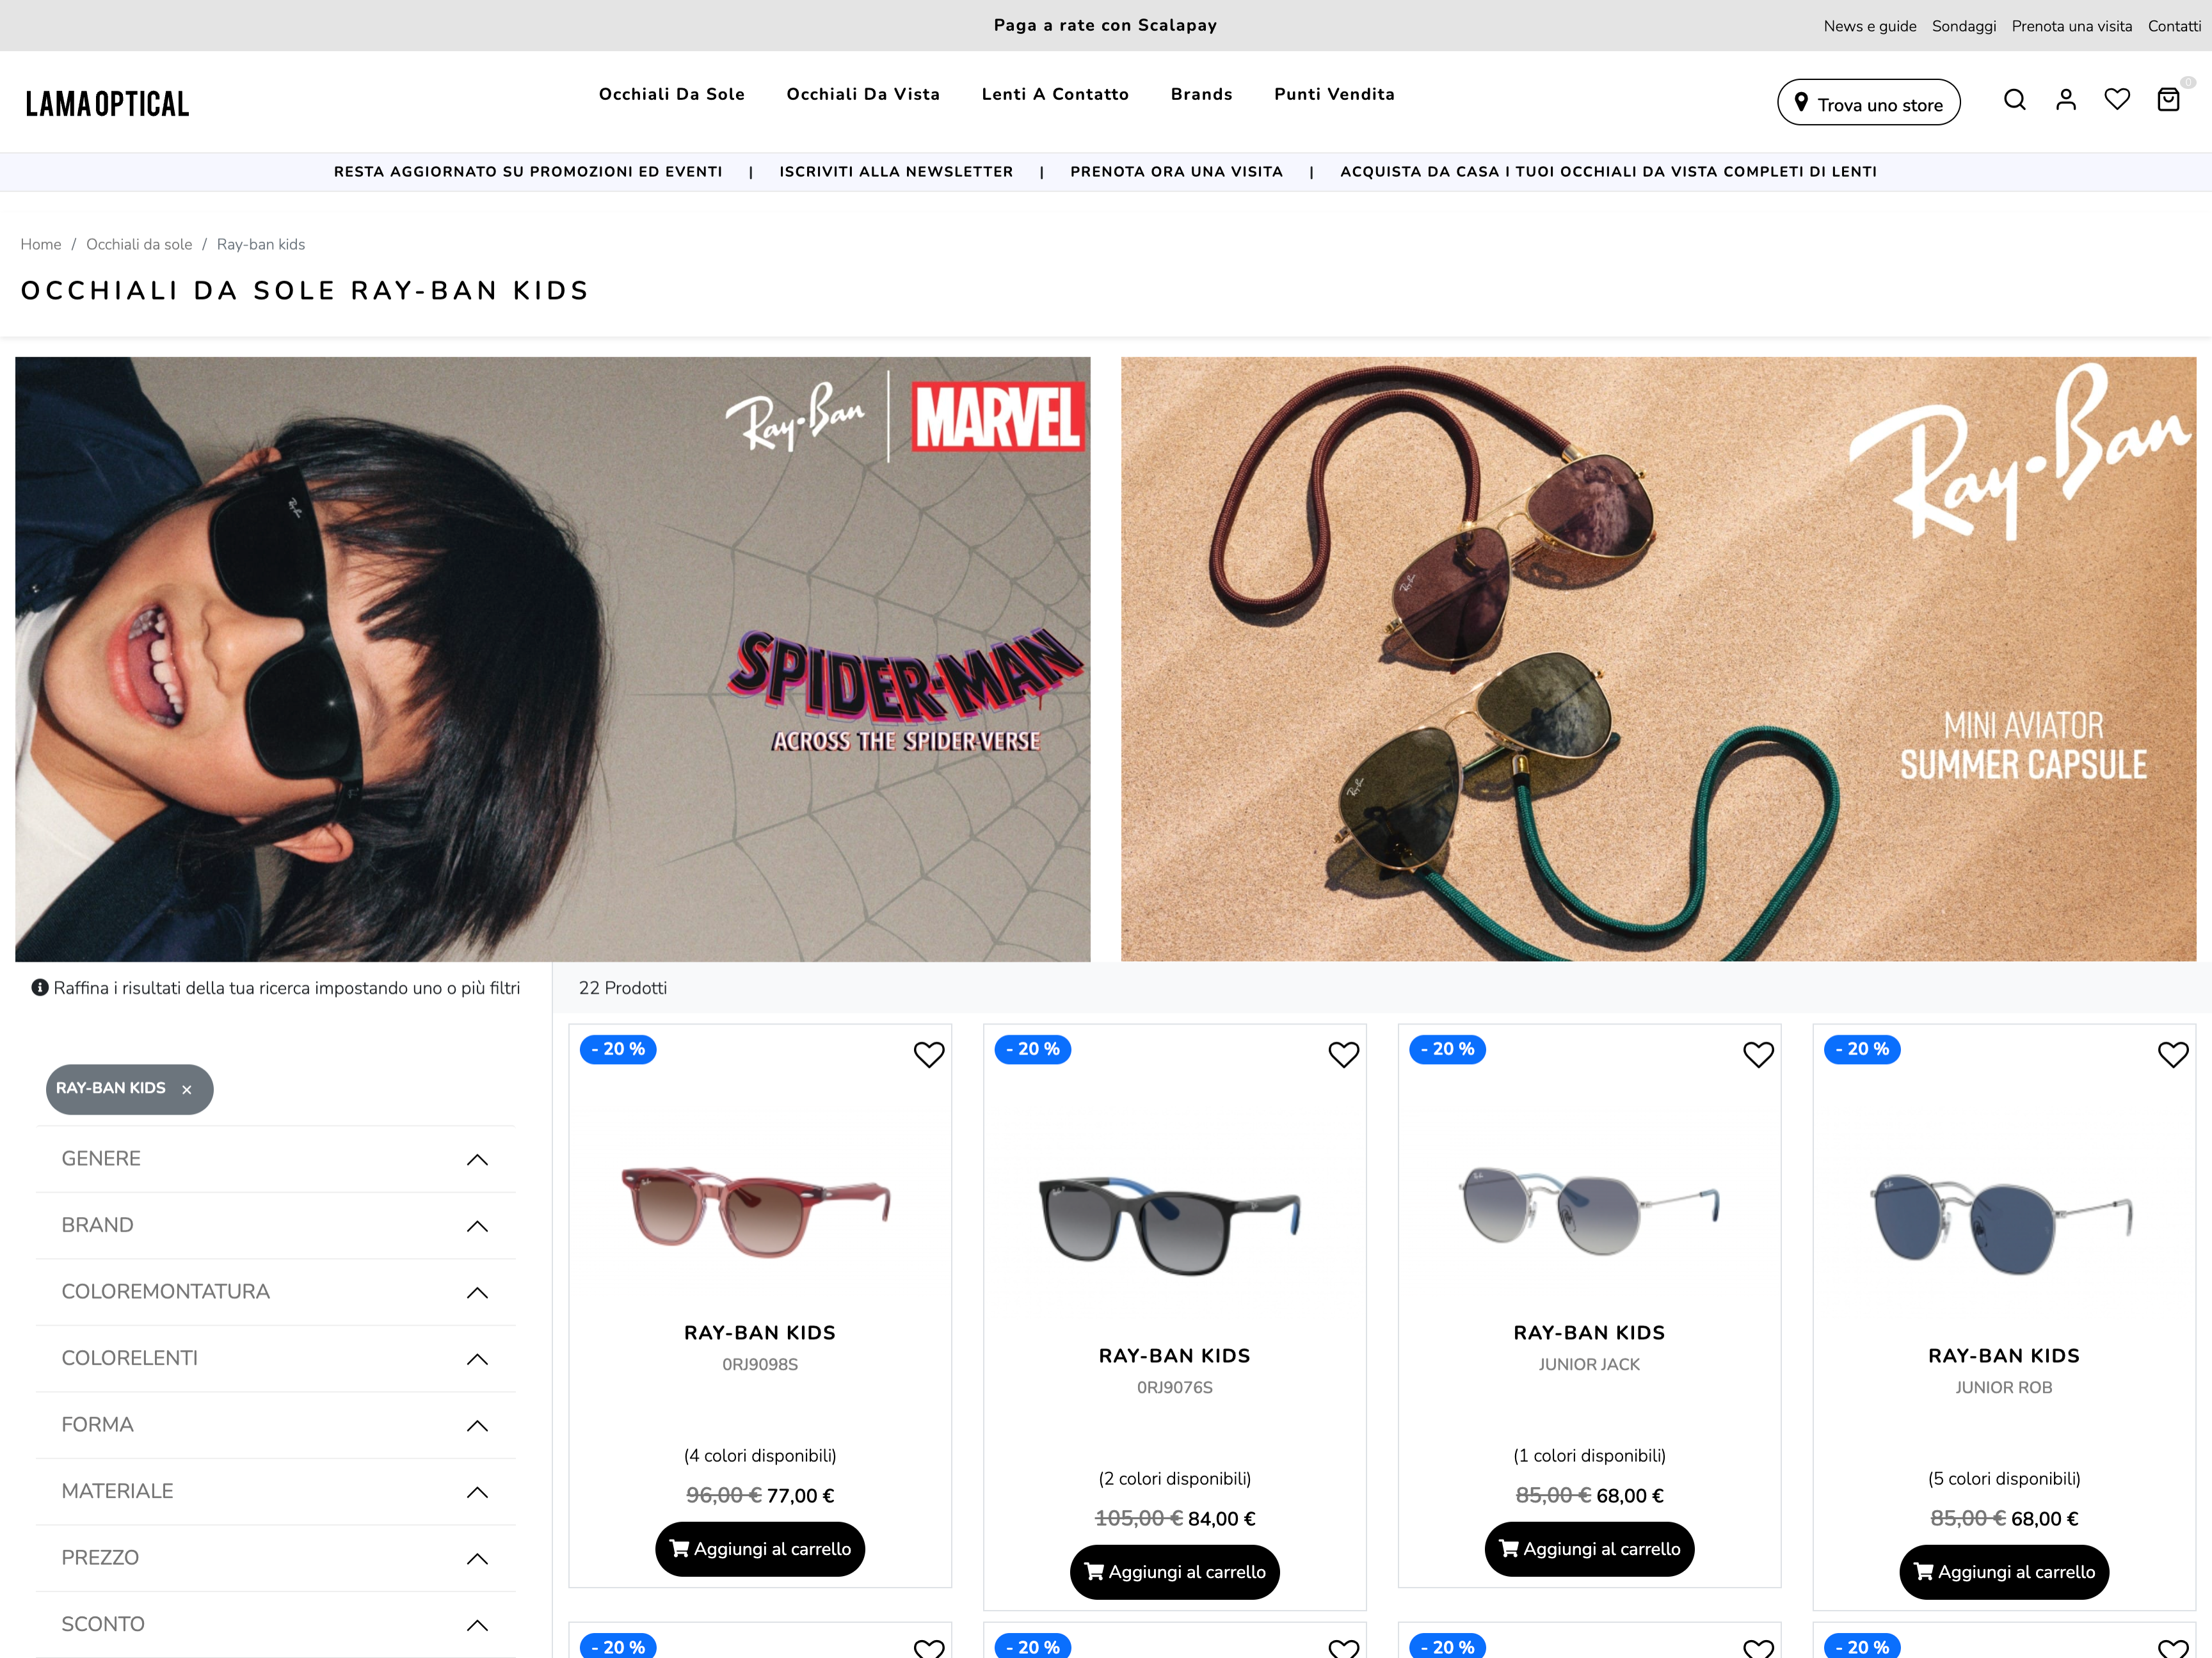Click the Occhiali da sole breadcrumb
Screen dimensions: 2212x1658
[139, 244]
